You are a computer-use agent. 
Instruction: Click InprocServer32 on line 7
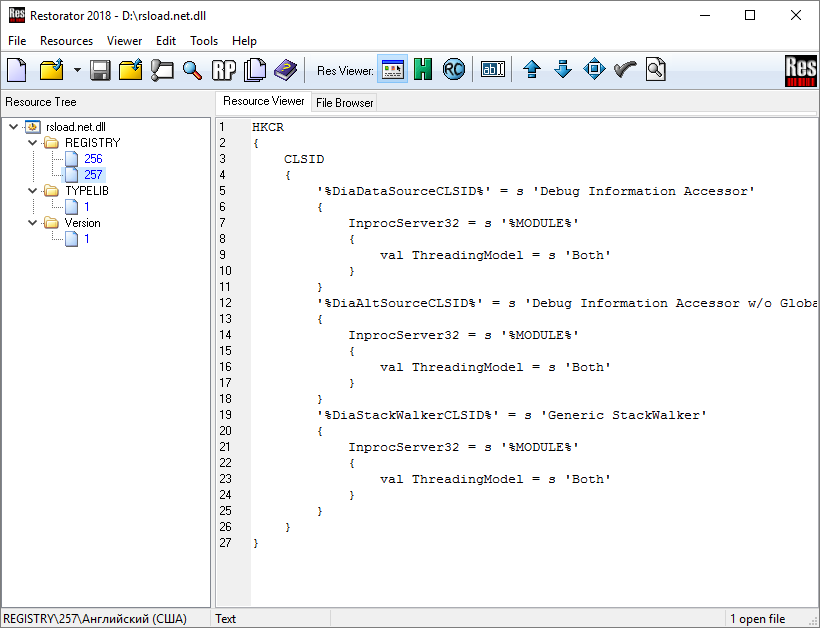pos(404,223)
